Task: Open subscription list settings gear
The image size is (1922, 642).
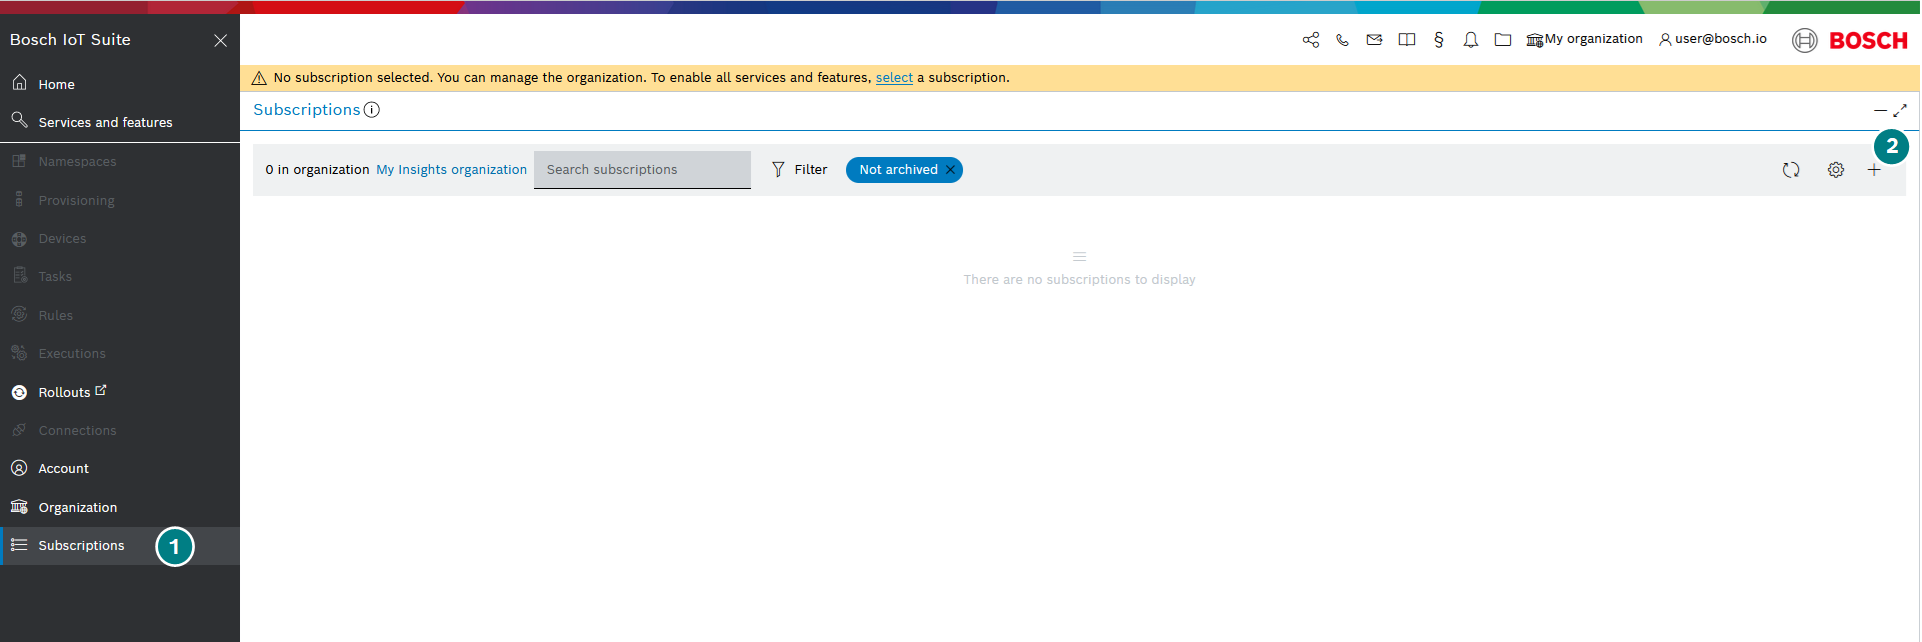Action: pos(1836,170)
